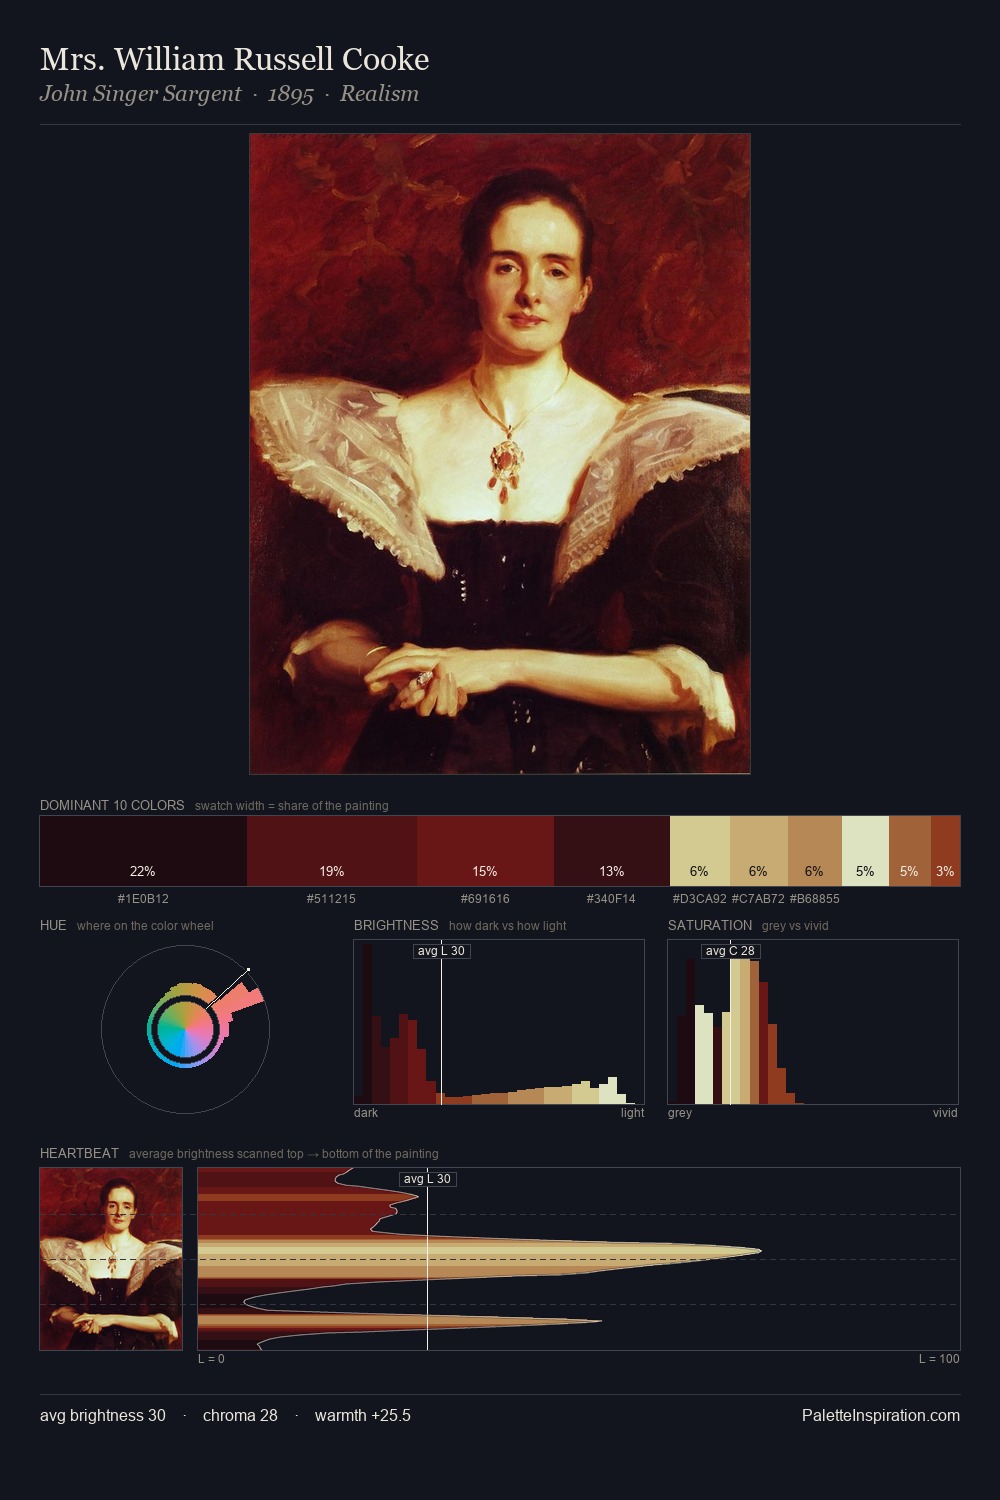Click the hue color wheel
The height and width of the screenshot is (1500, 1000).
coord(185,1029)
